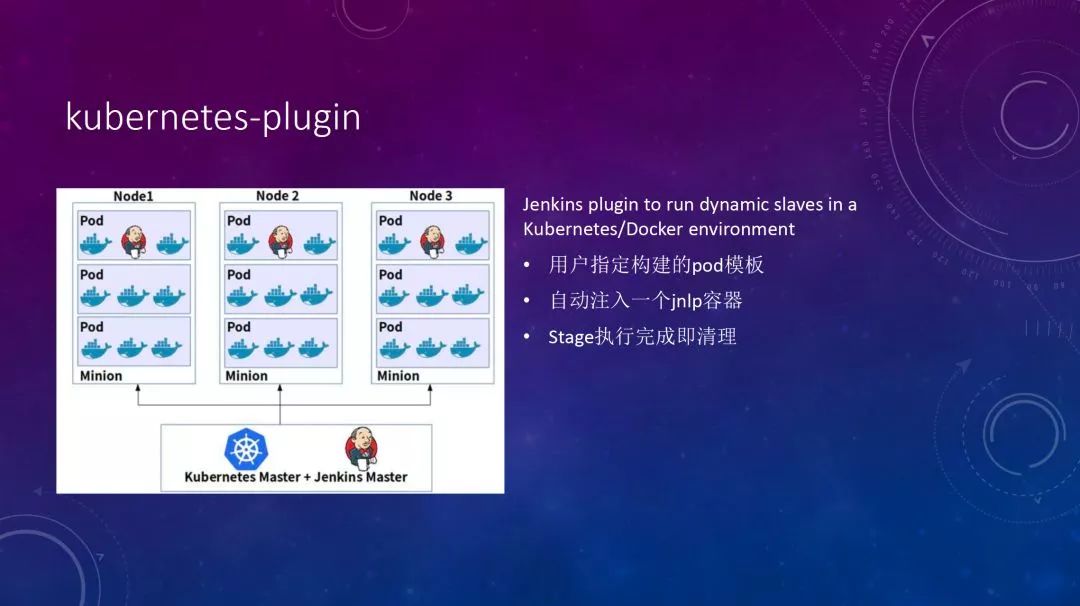Click Docker whale right of Jenkins in Node 3
Viewport: 1080px width, 606px height.
point(471,243)
